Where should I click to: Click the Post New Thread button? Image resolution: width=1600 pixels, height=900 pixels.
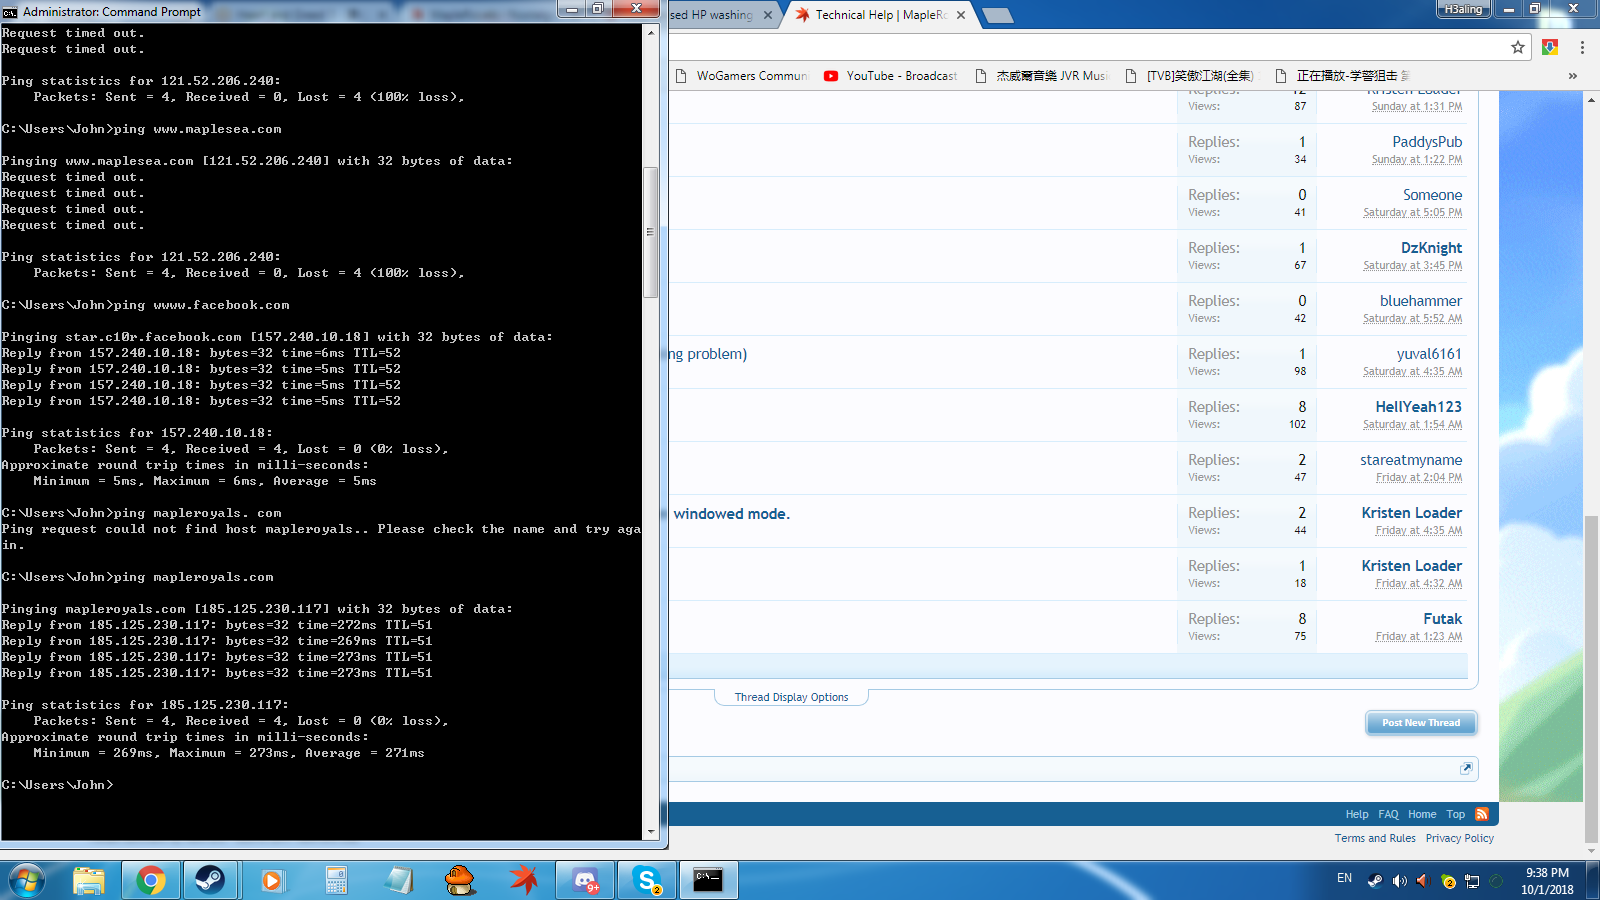(1420, 723)
